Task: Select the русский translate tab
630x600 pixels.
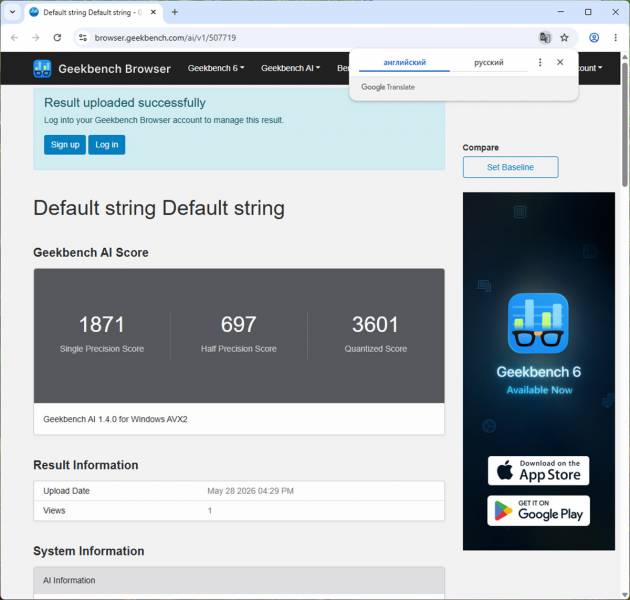Action: 489,63
